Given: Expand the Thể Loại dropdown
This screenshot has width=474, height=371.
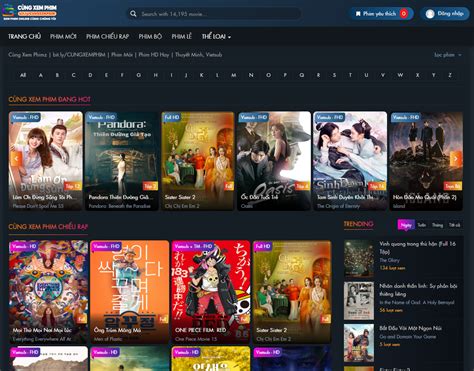Looking at the screenshot, I should pos(216,36).
